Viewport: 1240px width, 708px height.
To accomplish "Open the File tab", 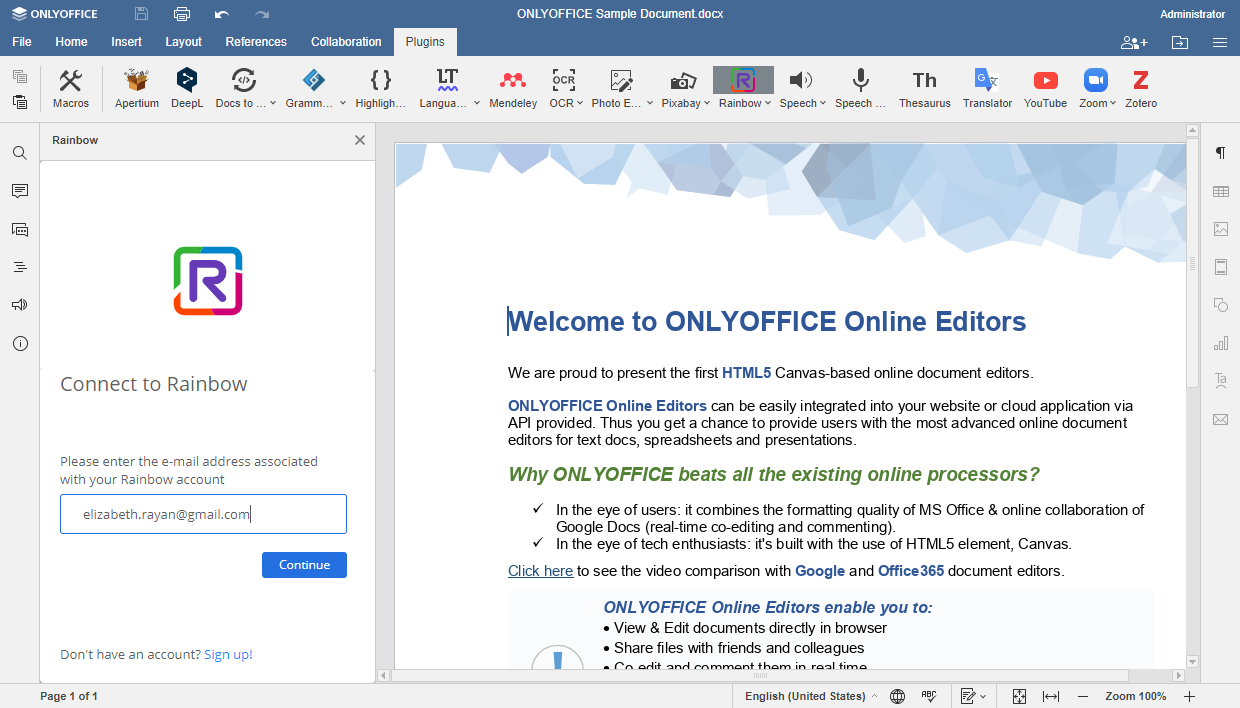I will tap(22, 42).
